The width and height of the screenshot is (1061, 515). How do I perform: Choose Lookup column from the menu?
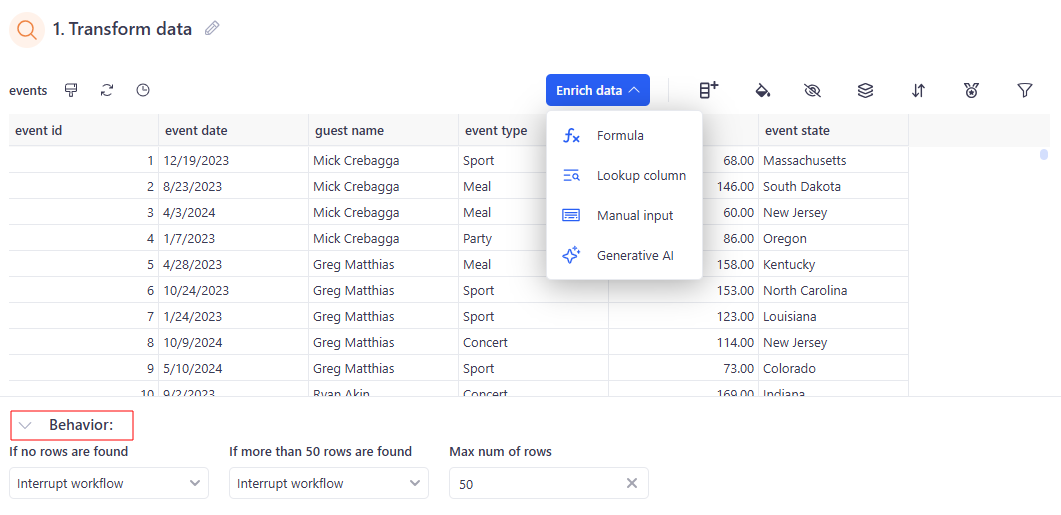pyautogui.click(x=624, y=176)
